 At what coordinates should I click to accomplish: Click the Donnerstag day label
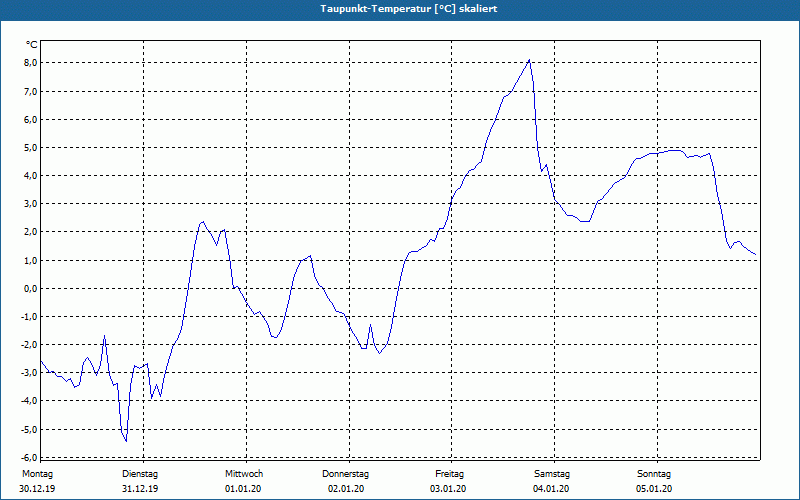[x=345, y=474]
